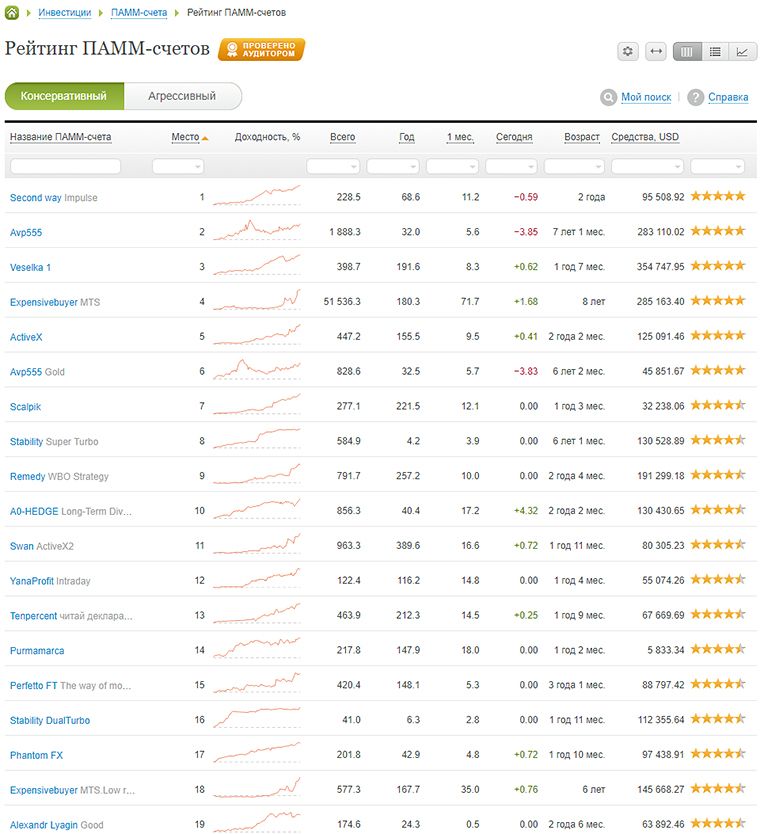Sort by Место column header
Screen dimensions: 760x834
point(185,137)
